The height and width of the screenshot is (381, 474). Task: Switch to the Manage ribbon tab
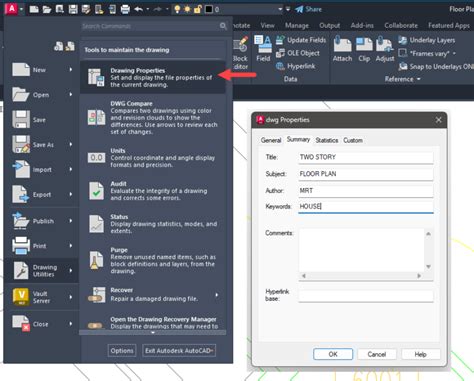point(297,25)
